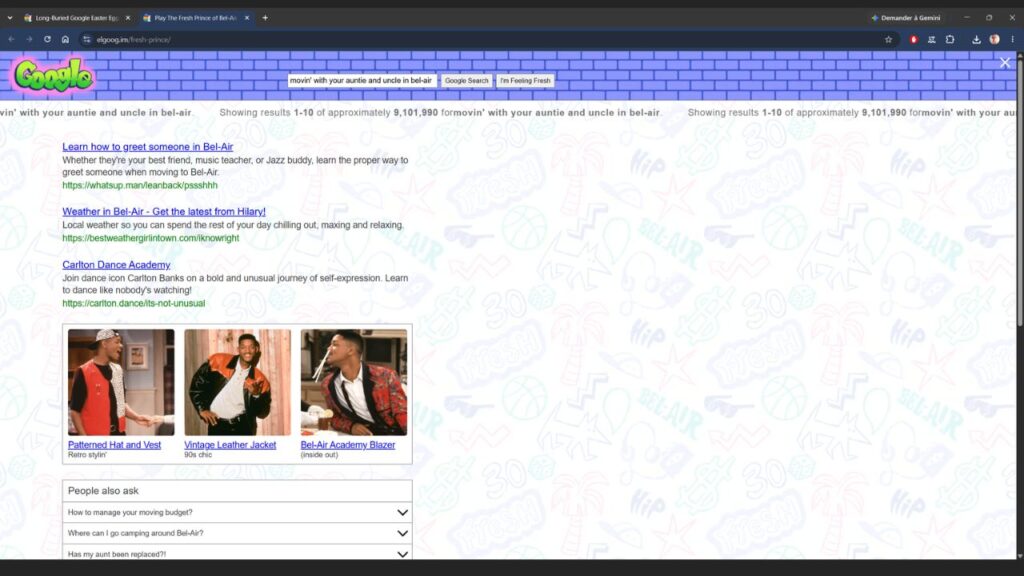
Task: Click the Retro stylin' caption
Action: tap(87, 455)
